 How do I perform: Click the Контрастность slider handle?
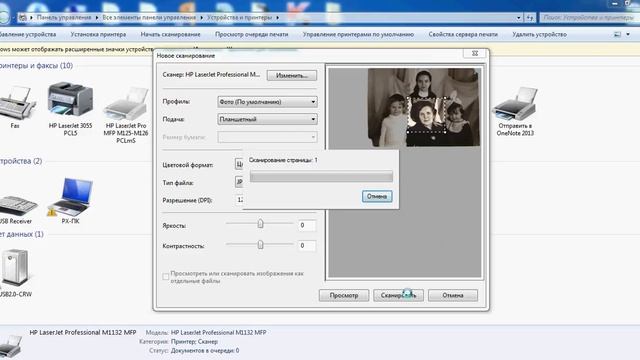pyautogui.click(x=260, y=244)
